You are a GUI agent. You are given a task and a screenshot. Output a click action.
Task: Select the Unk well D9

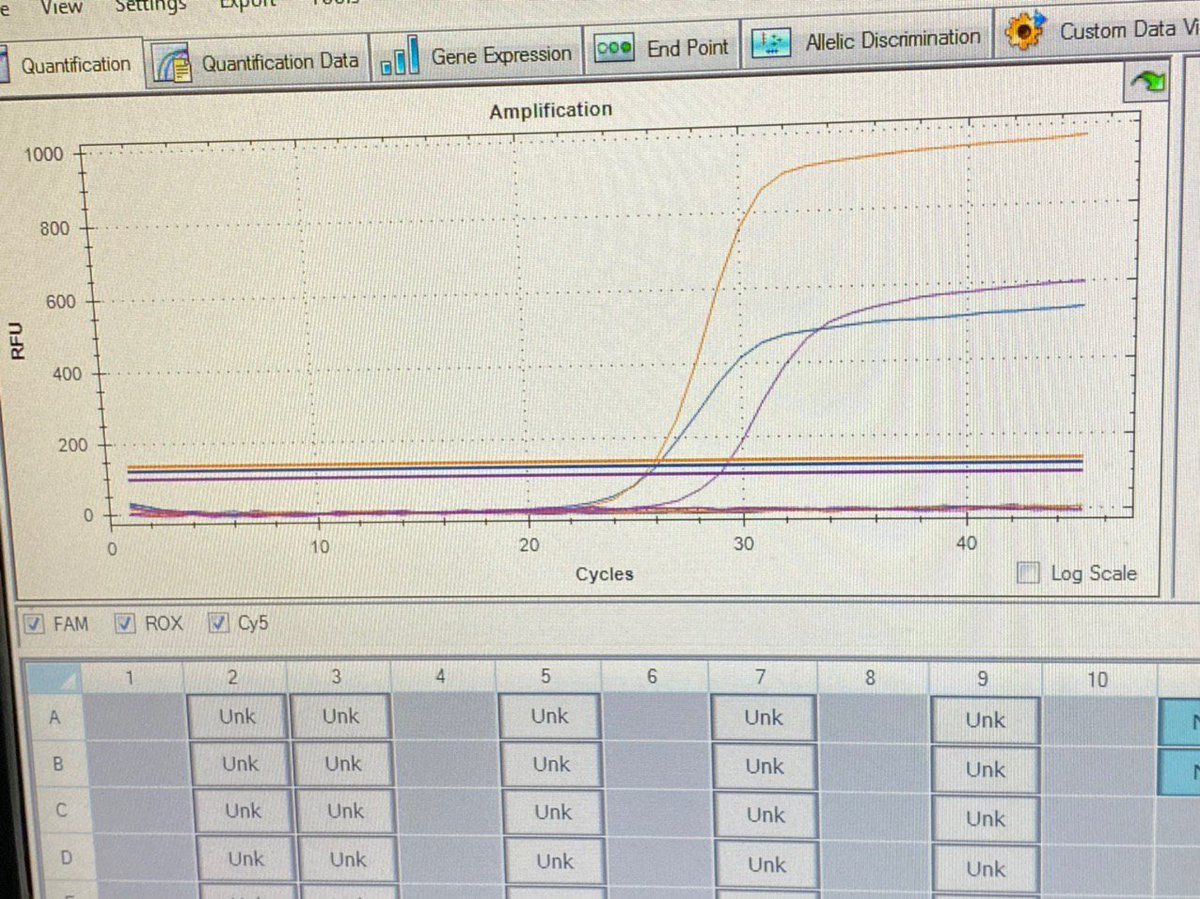click(x=986, y=869)
